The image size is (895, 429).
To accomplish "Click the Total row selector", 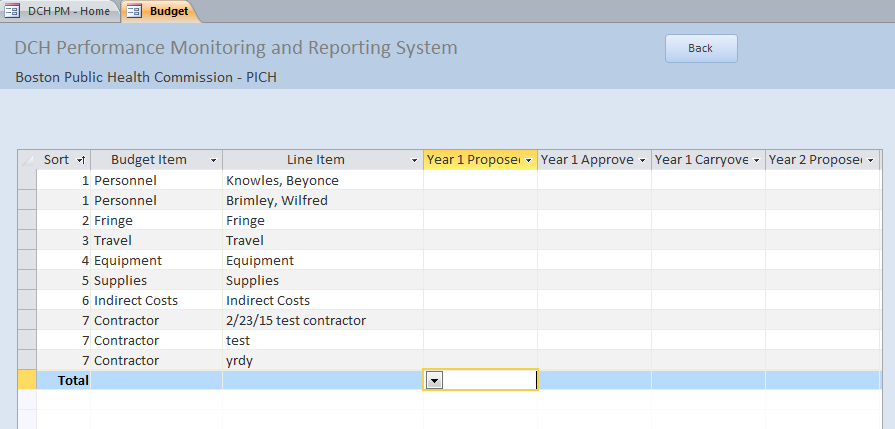I will 27,380.
